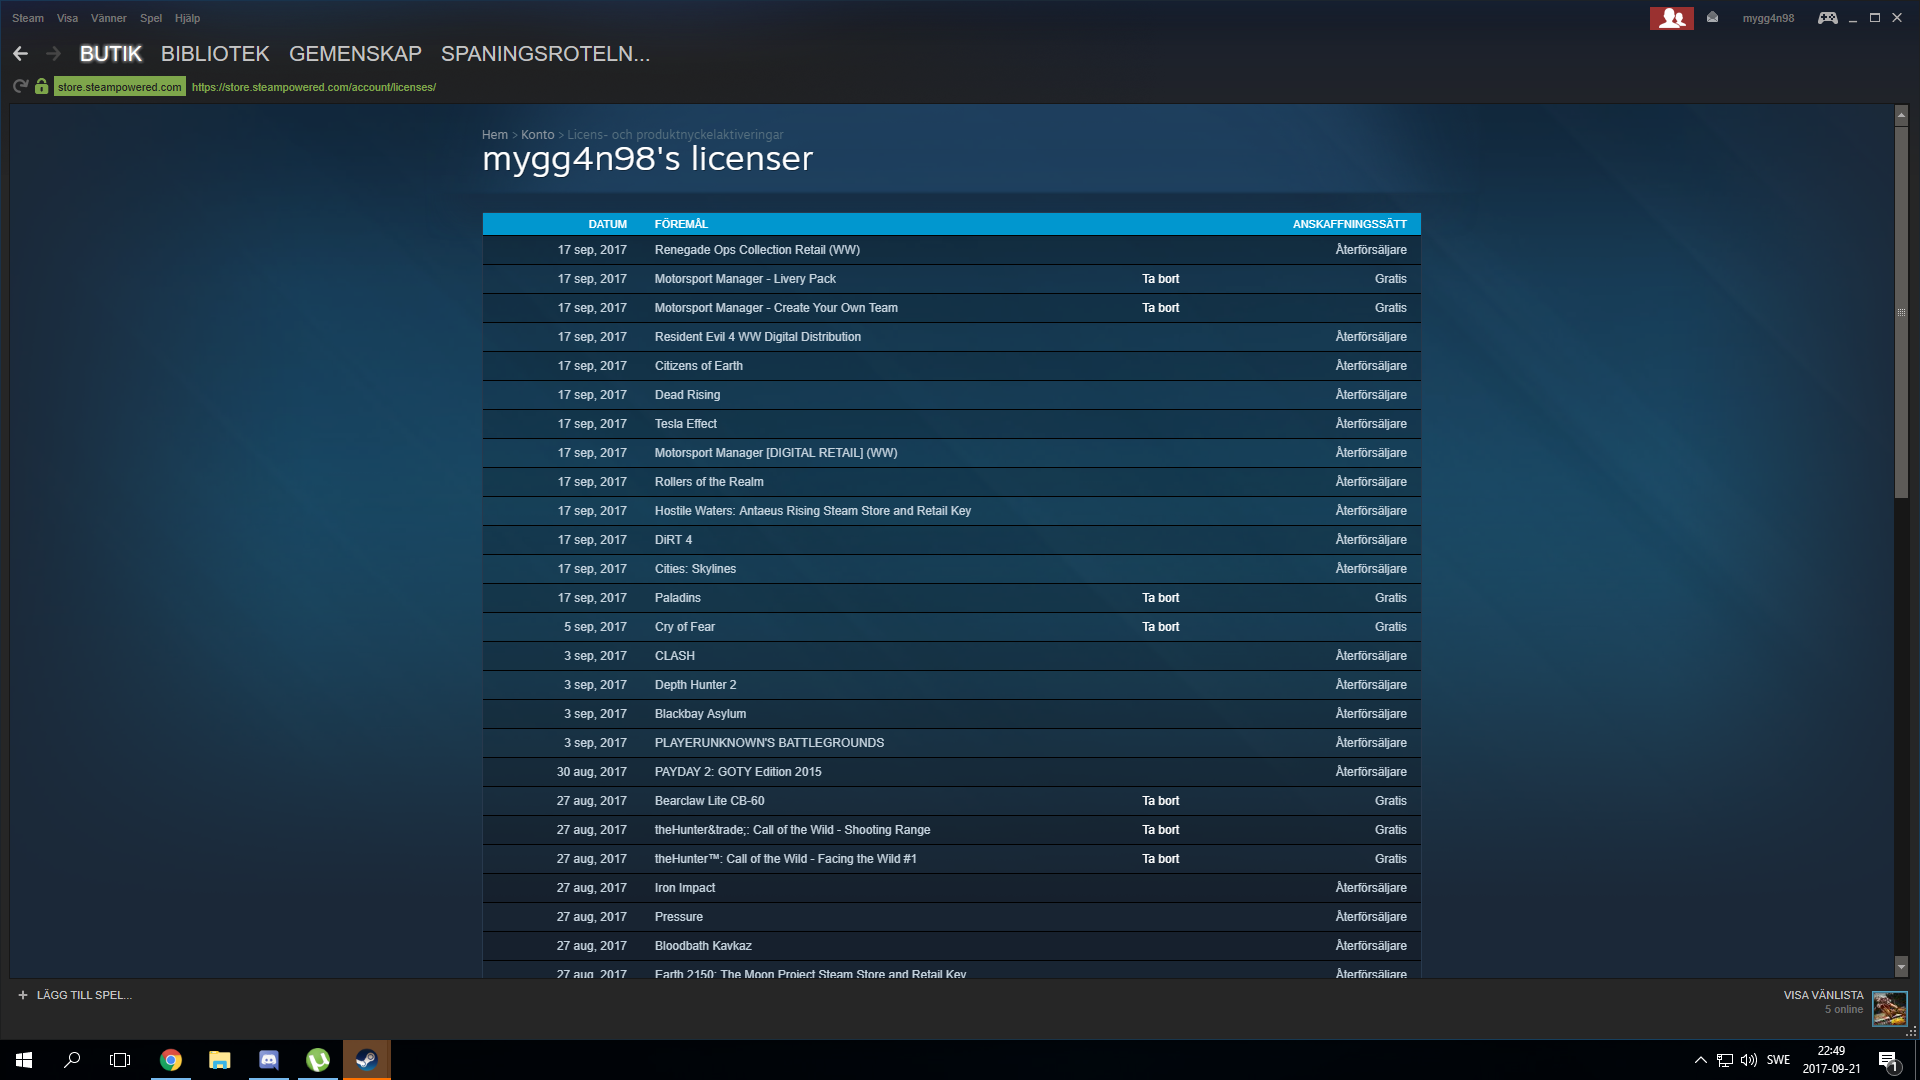This screenshot has height=1080, width=1920.
Task: Click Ta bort for Facing the Wild #1
Action: click(1160, 859)
